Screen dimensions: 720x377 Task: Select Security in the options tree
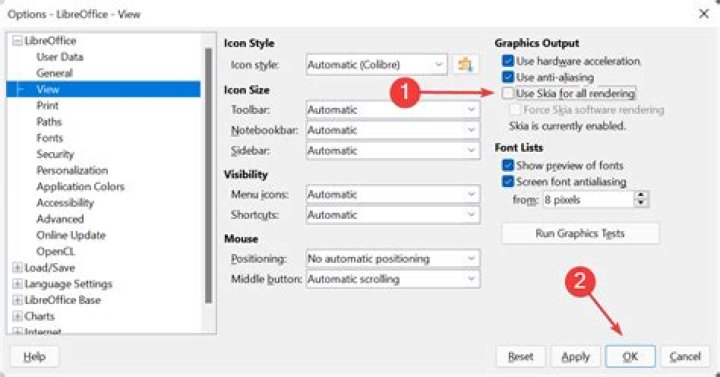click(x=55, y=154)
